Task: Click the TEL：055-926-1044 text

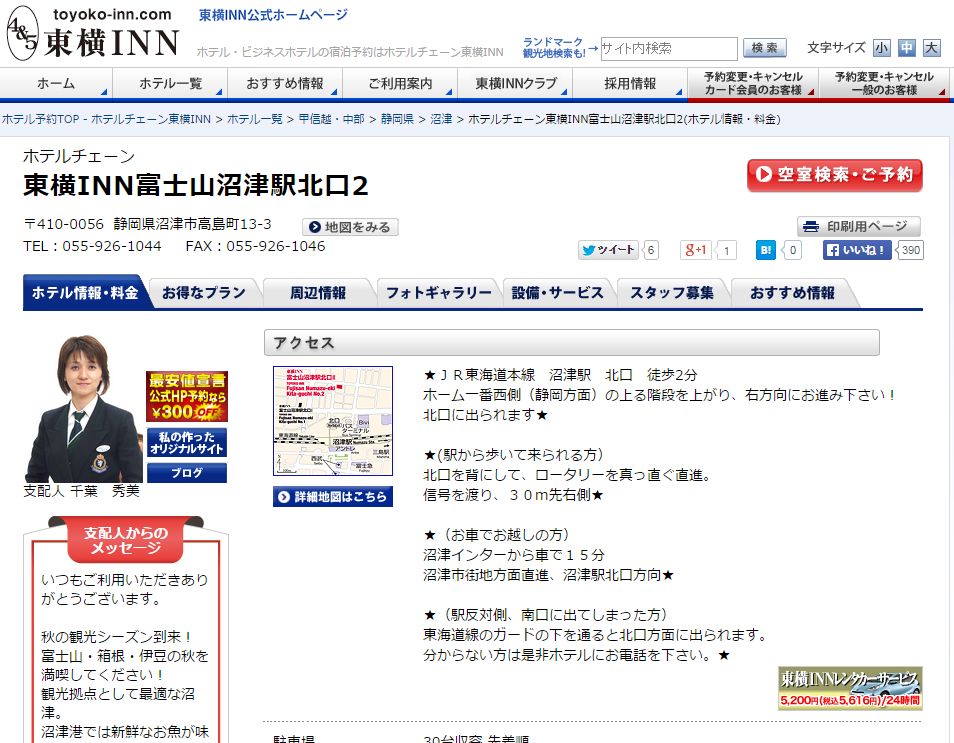Action: (92, 246)
